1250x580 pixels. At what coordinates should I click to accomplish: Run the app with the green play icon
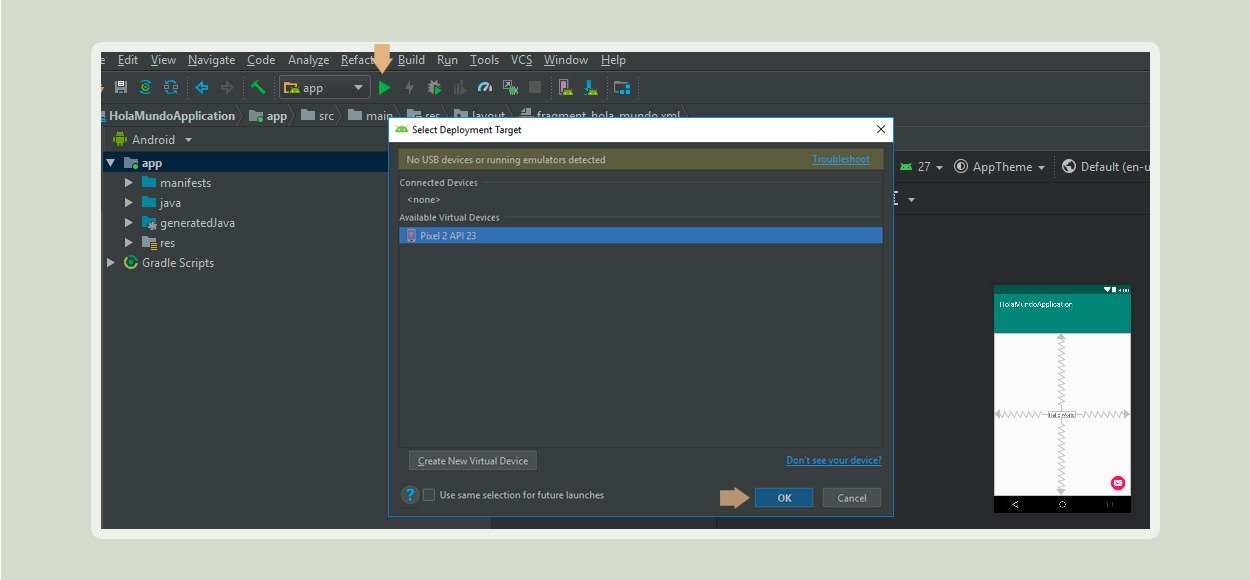(x=384, y=88)
